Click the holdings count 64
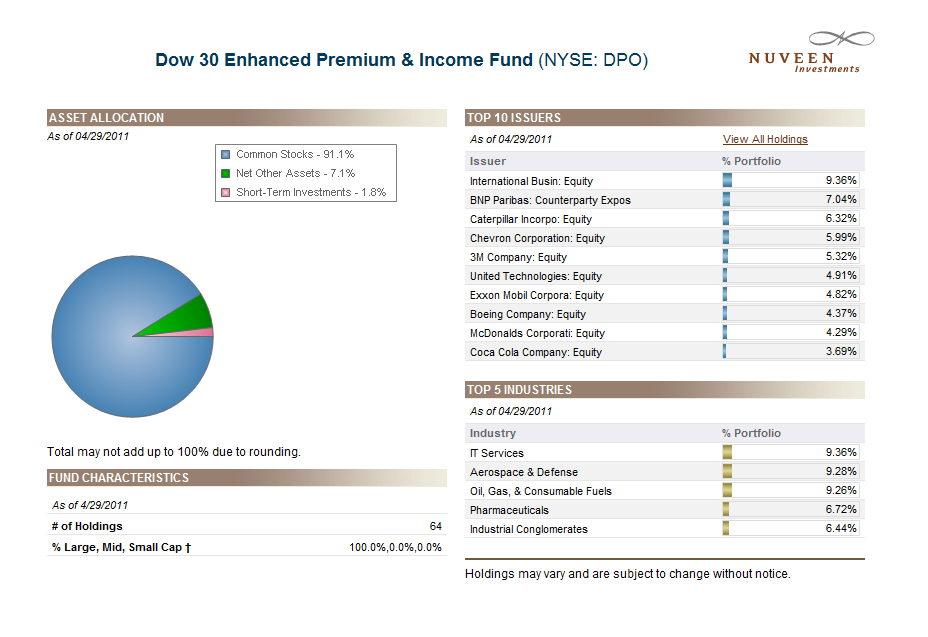The height and width of the screenshot is (637, 928). pos(436,526)
